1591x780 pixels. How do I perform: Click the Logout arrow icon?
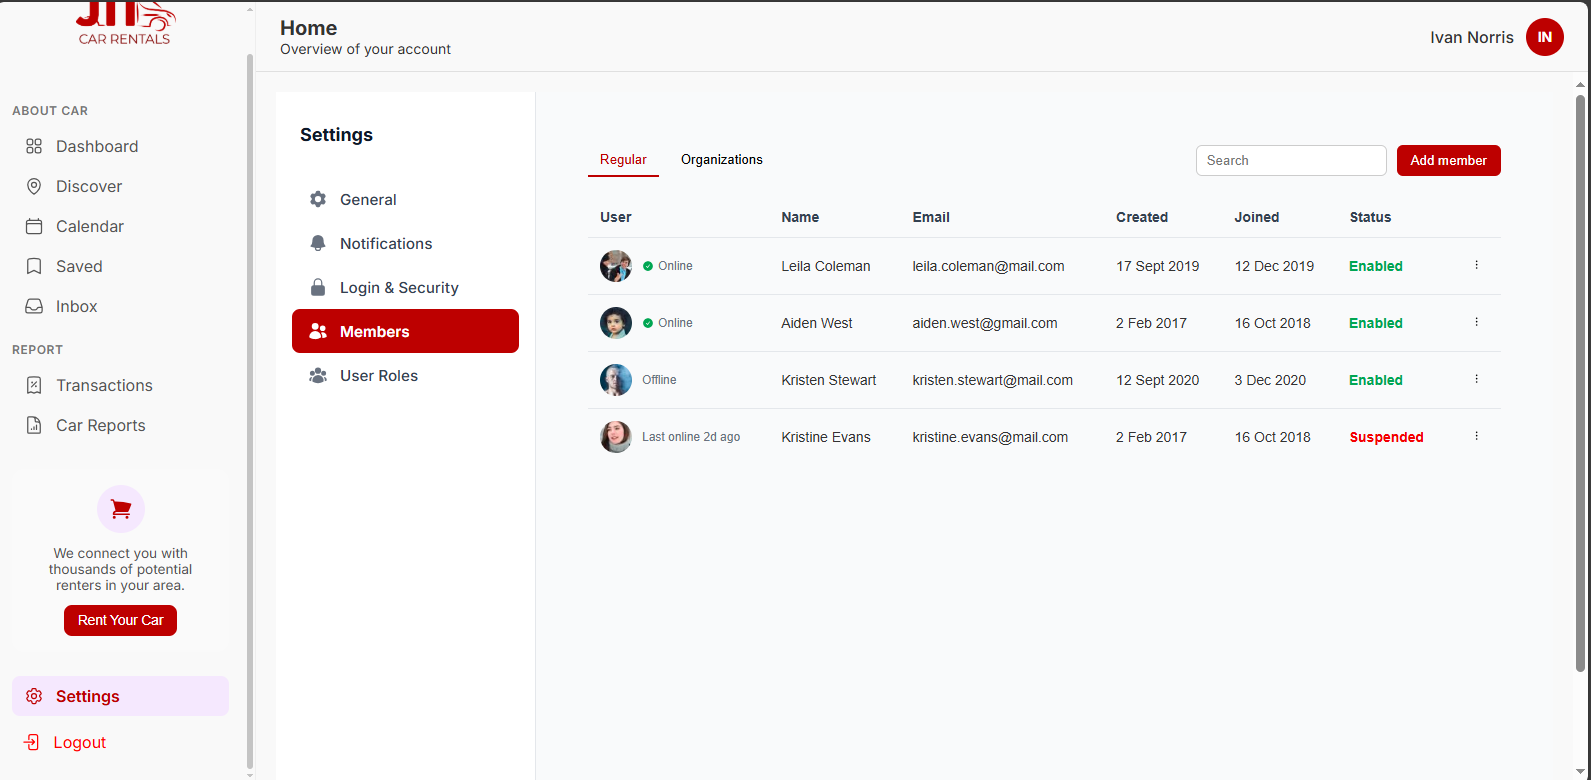click(32, 742)
